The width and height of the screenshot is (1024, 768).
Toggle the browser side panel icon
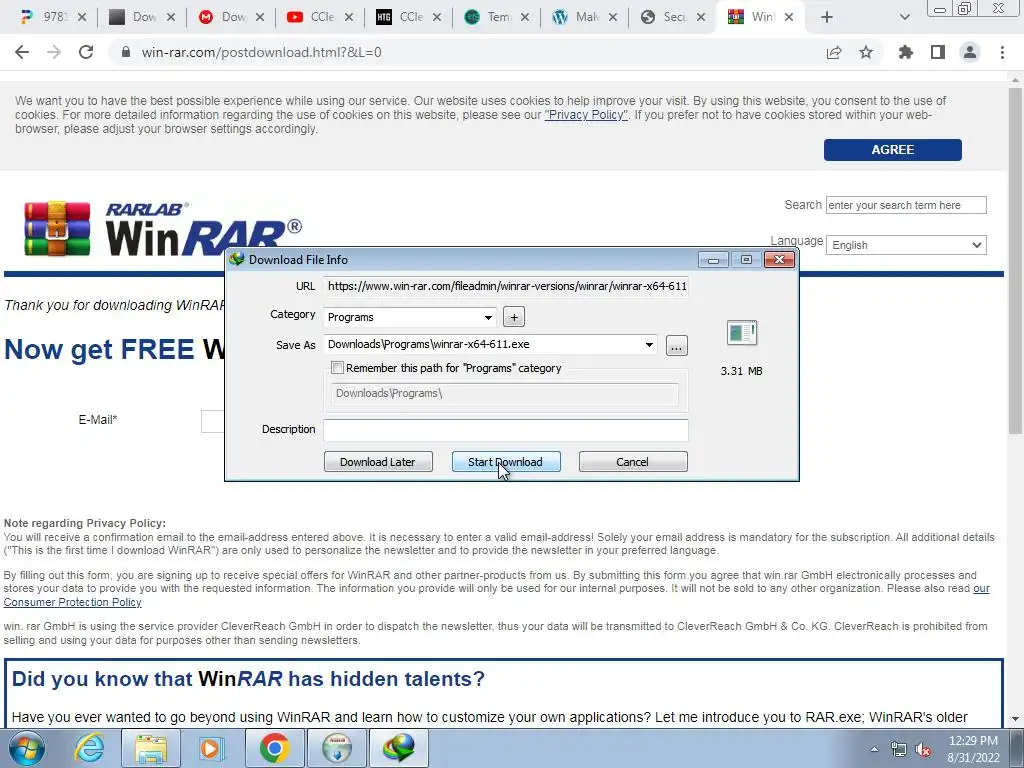pos(938,52)
